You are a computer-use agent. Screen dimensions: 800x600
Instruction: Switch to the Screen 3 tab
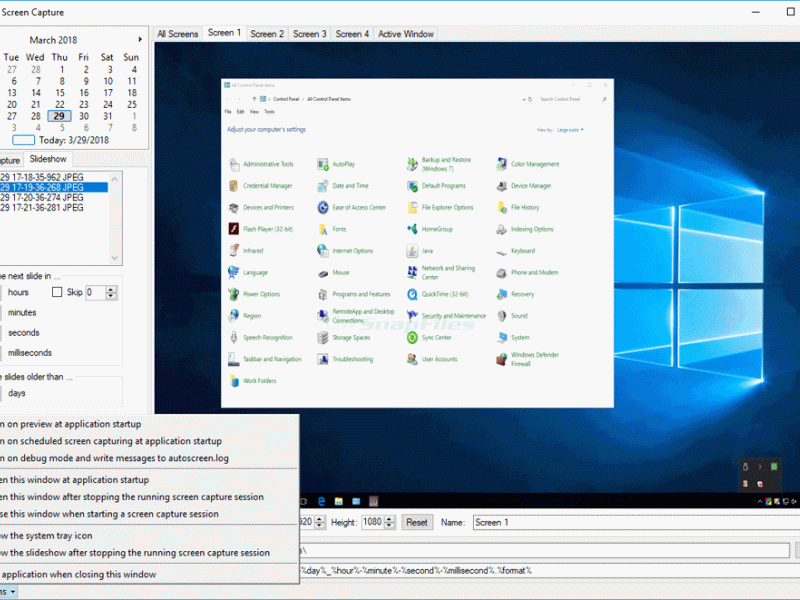coord(309,34)
